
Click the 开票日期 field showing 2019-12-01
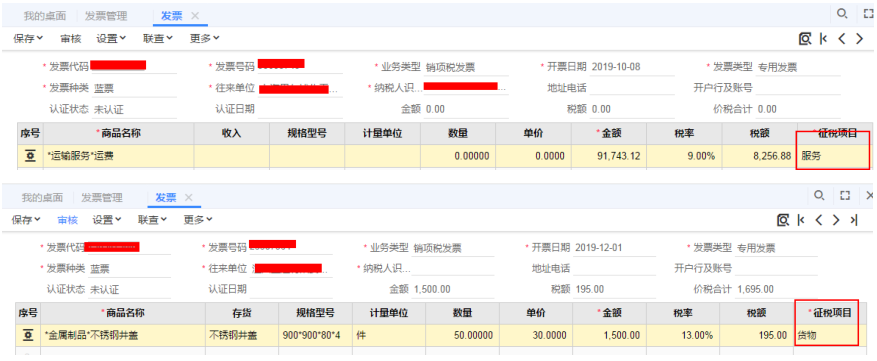(x=614, y=248)
